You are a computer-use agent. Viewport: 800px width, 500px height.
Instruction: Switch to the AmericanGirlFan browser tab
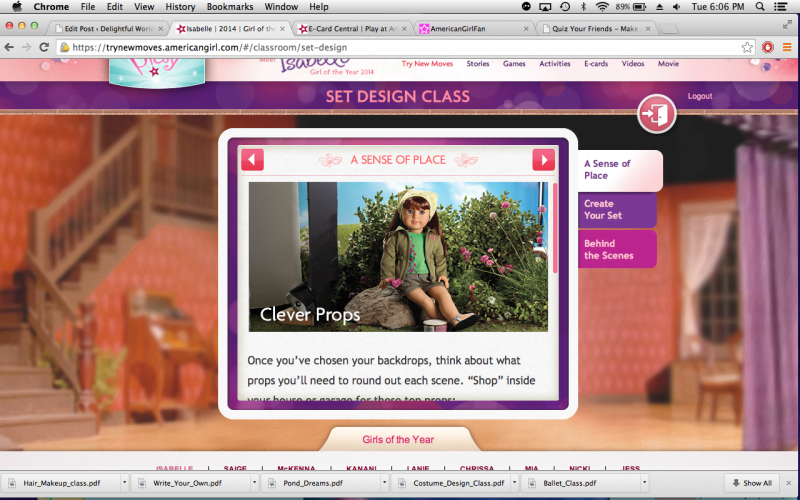click(x=474, y=29)
